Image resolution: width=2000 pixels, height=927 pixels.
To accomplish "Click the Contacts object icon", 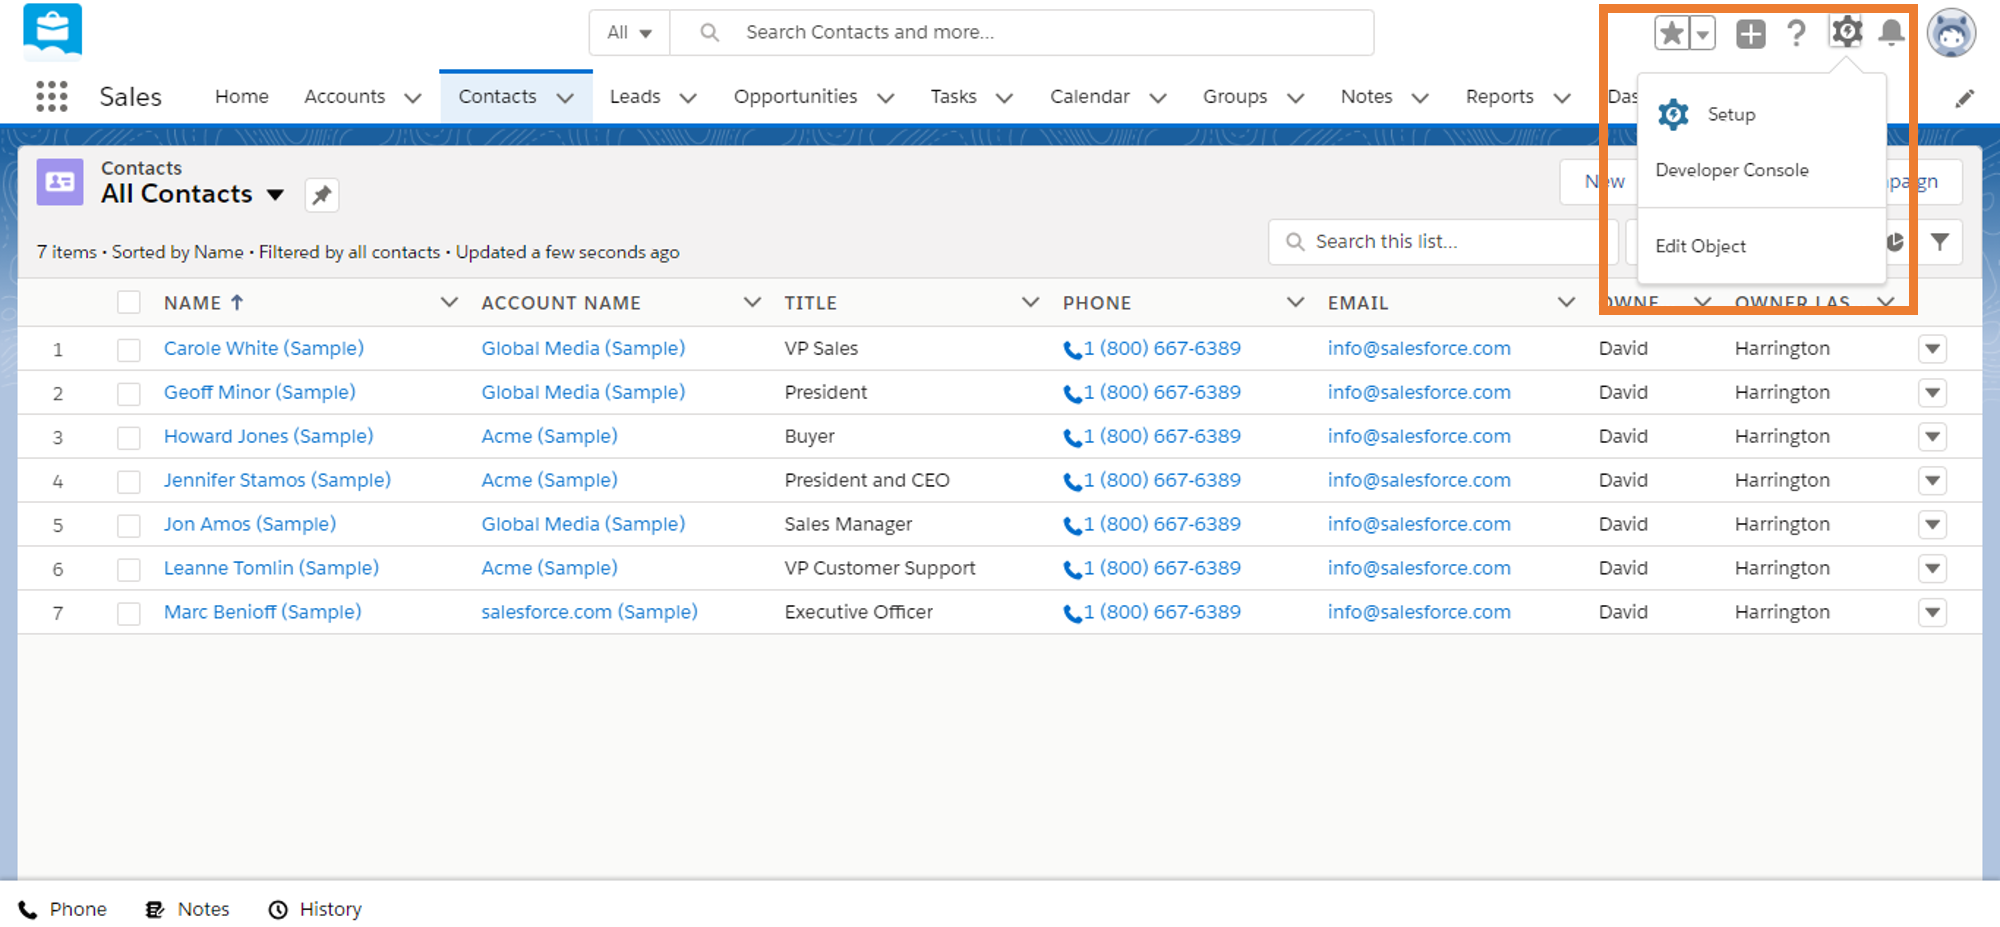I will click(60, 181).
